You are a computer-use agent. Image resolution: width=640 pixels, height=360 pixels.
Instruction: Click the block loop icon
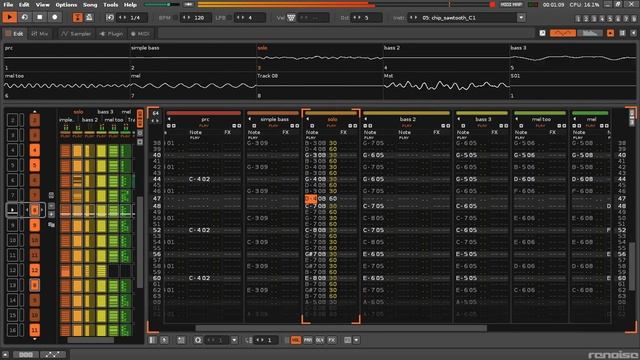click(110, 18)
